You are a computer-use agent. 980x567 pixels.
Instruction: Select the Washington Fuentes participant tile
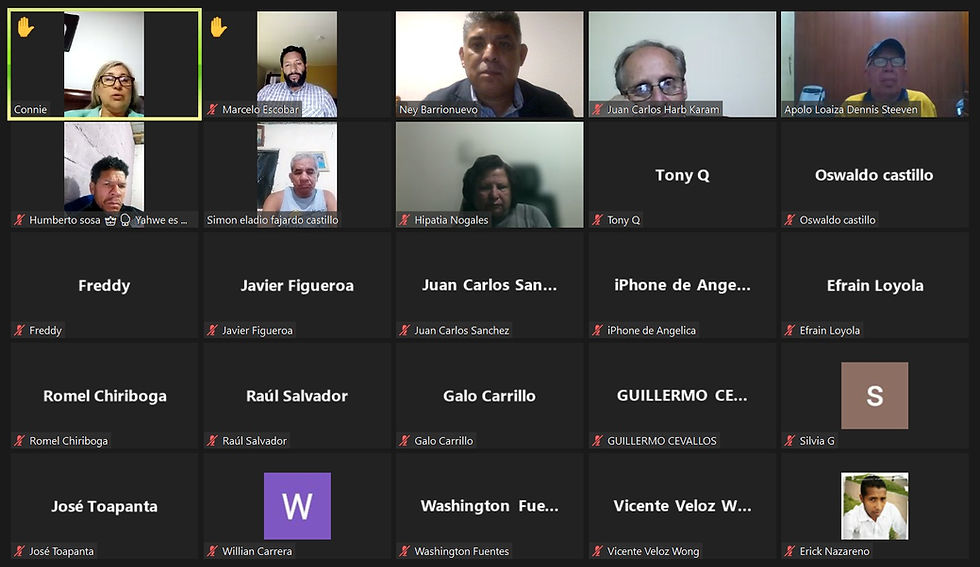(x=489, y=506)
